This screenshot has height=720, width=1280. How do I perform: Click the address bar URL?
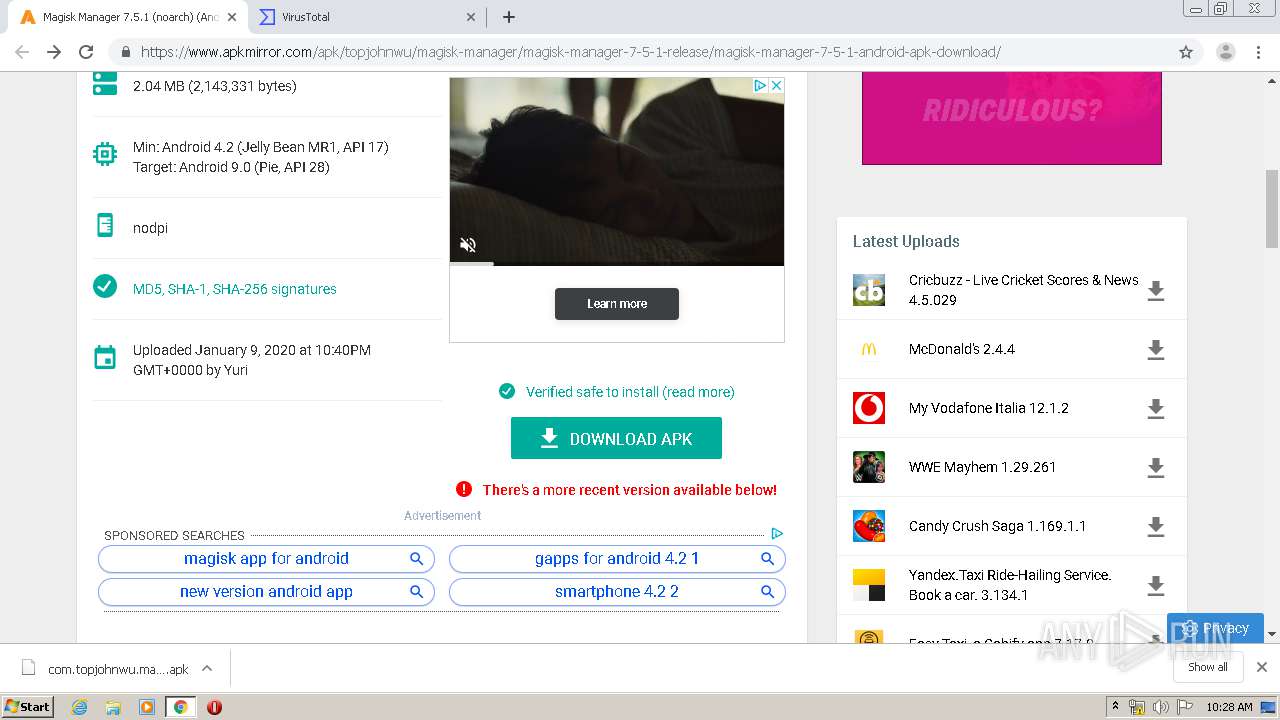tap(570, 52)
